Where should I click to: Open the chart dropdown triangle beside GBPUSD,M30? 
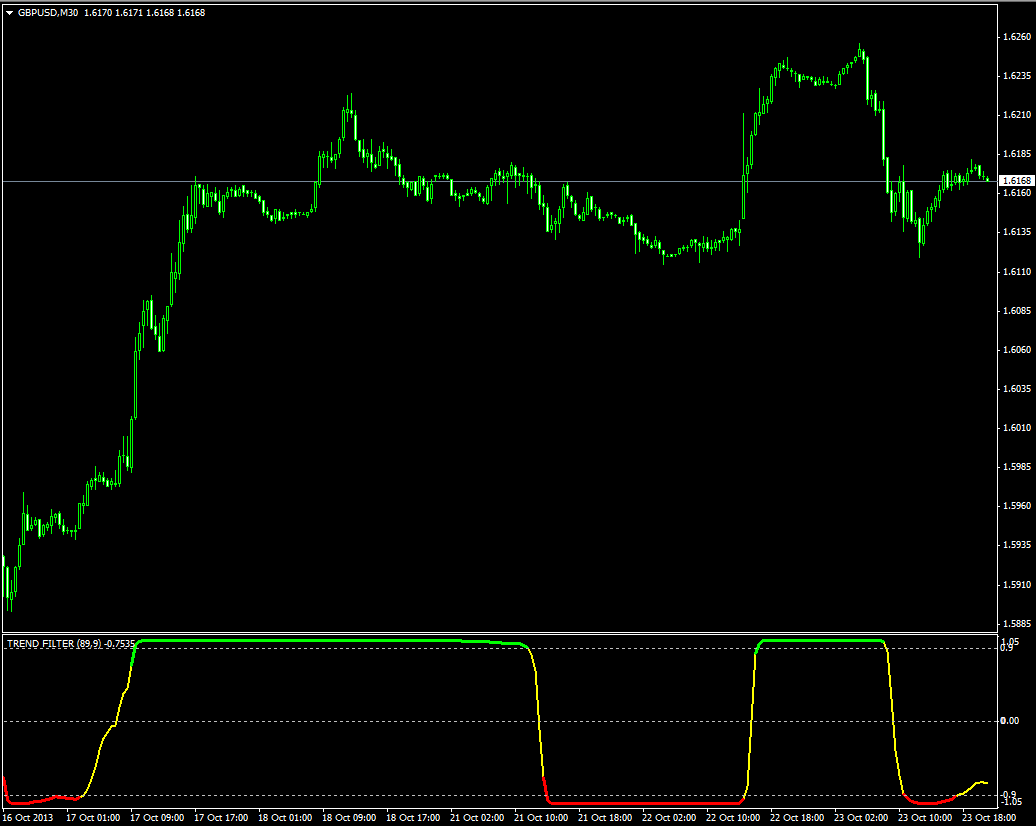pos(9,13)
